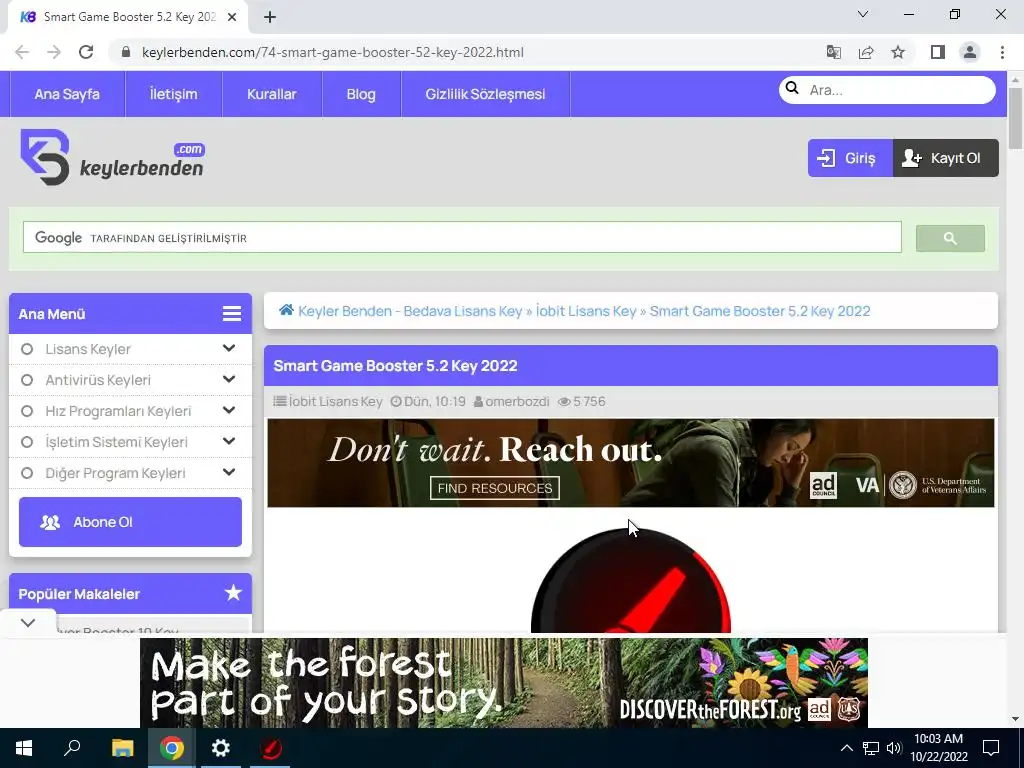Select the İşletim Sistemi Keyleri circle
This screenshot has height=768, width=1024.
click(x=27, y=442)
